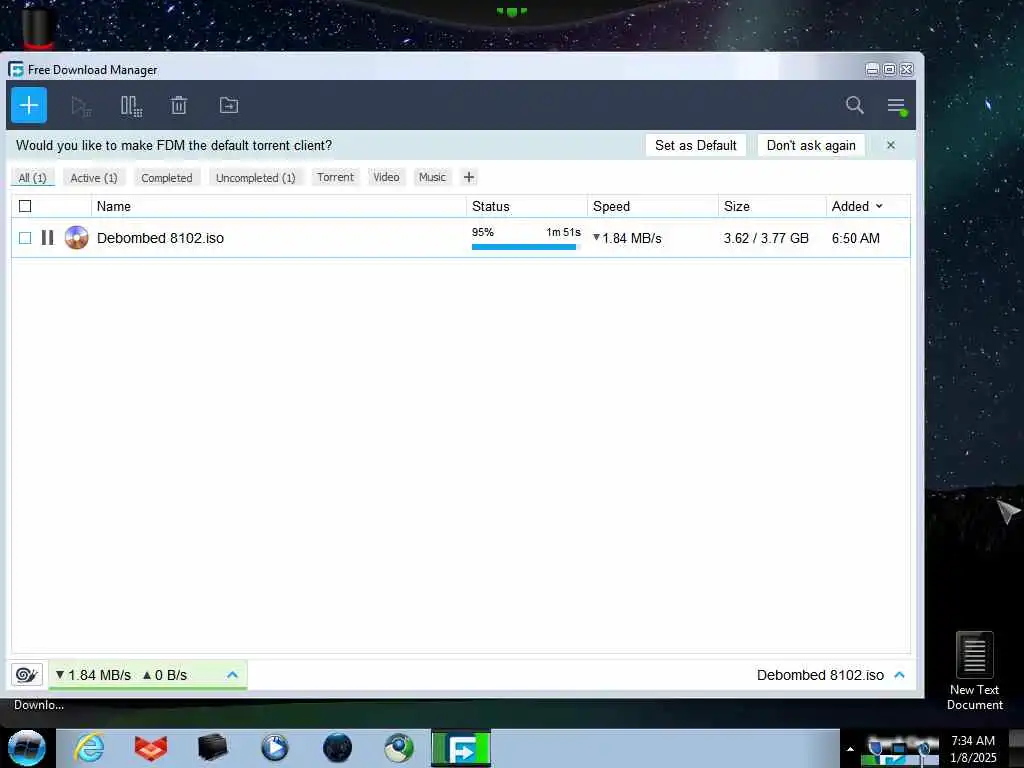Toggle Added column sort dropdown arrow
Screen dimensions: 1024x768
(879, 206)
